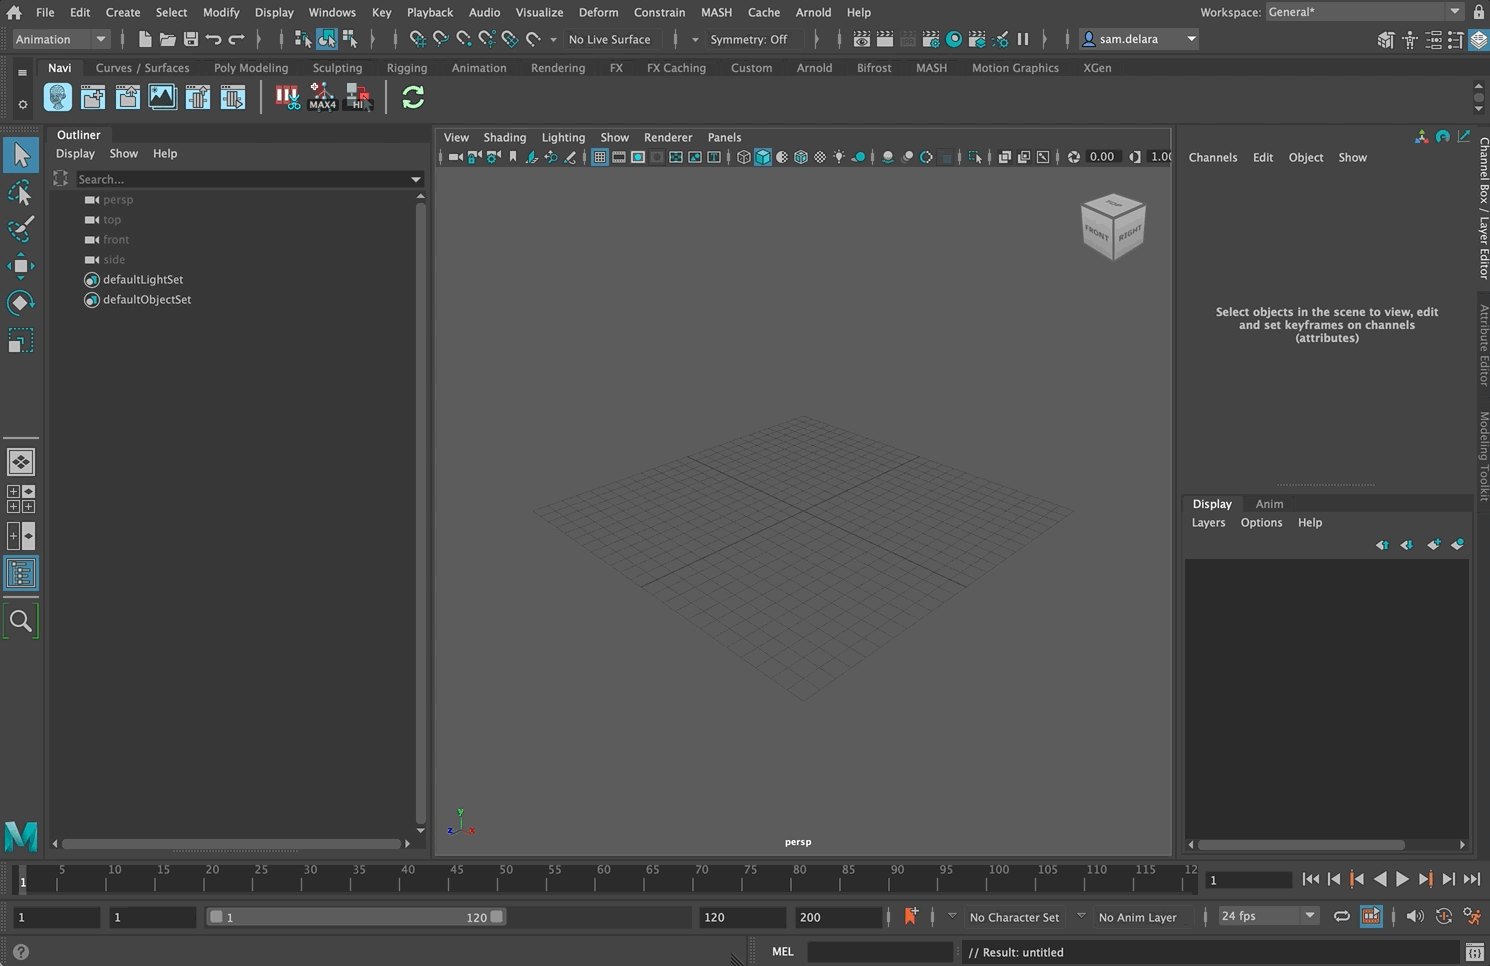1490x966 pixels.
Task: Click the Play forwards button
Action: tap(1402, 879)
